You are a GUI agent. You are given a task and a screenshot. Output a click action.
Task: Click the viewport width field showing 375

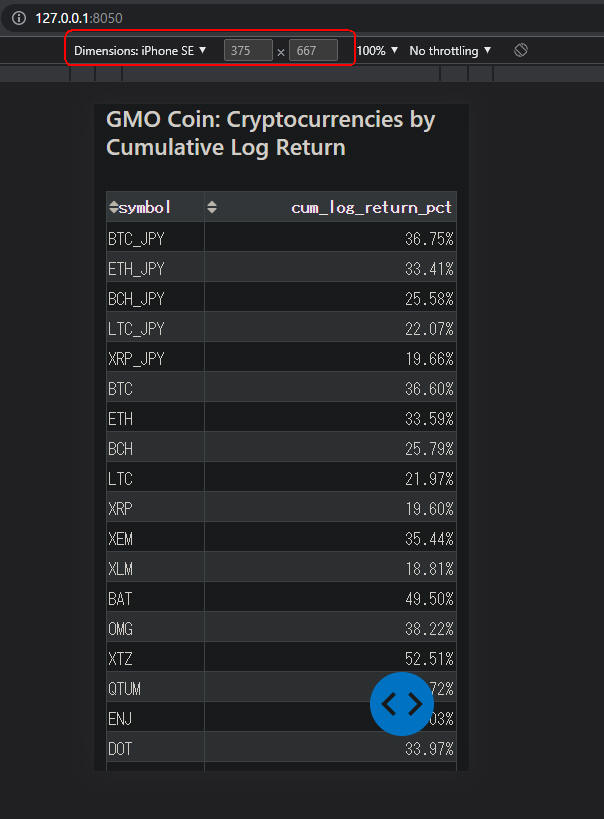click(248, 51)
